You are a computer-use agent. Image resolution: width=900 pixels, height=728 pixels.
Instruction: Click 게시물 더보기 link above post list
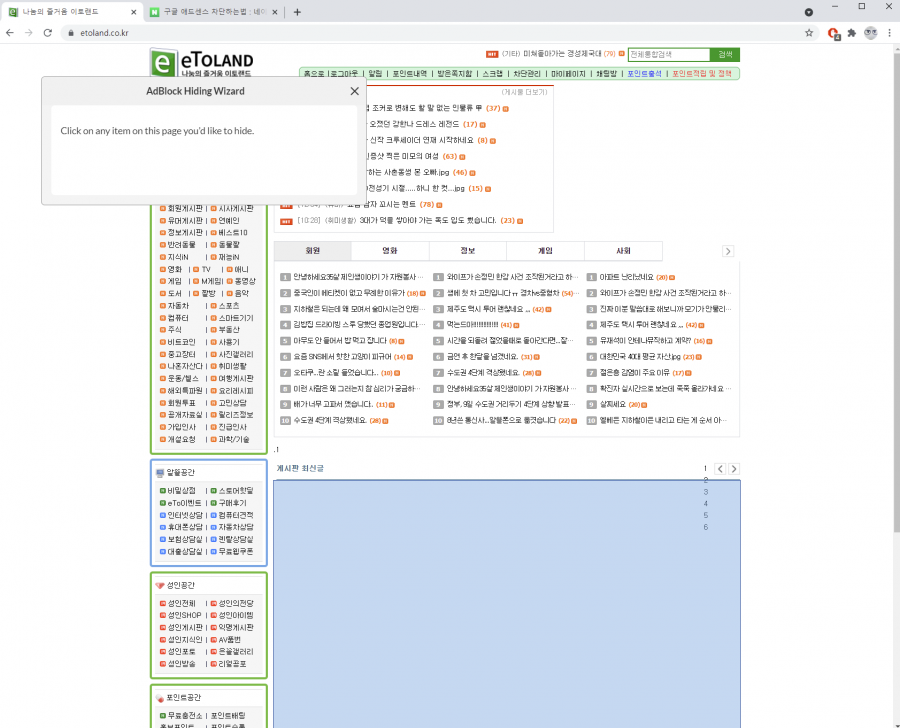(x=525, y=92)
